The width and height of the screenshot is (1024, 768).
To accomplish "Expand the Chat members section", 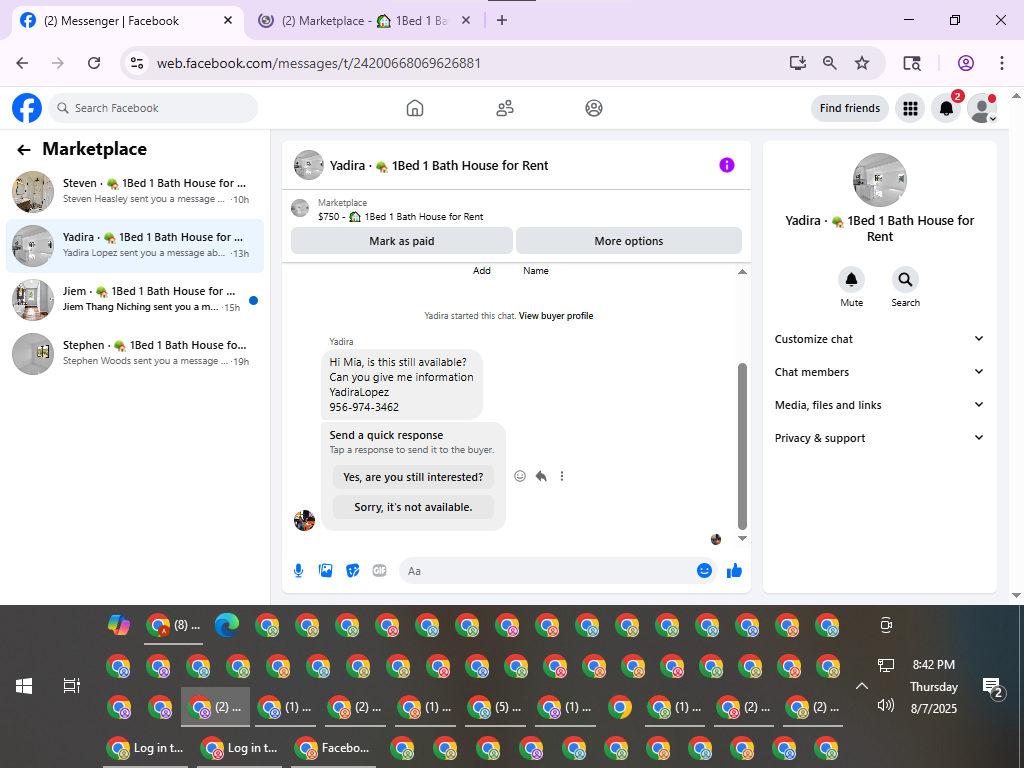I will 879,372.
